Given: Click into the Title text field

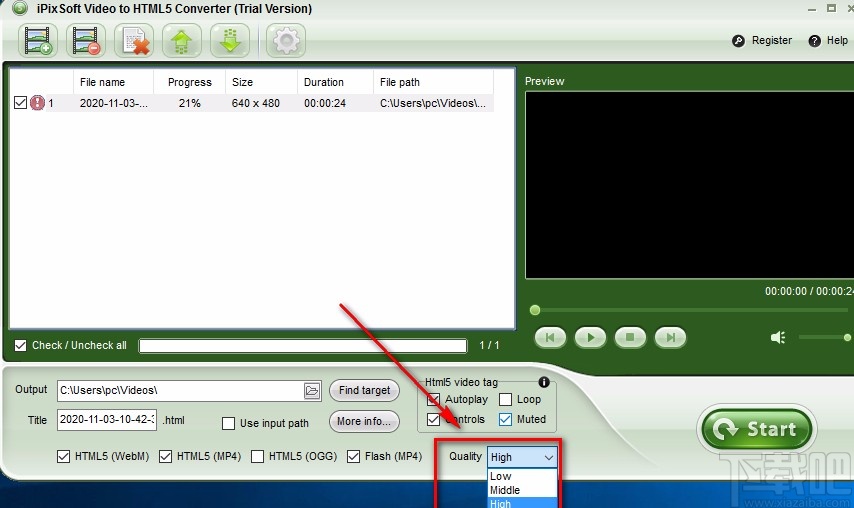Looking at the screenshot, I should 107,420.
